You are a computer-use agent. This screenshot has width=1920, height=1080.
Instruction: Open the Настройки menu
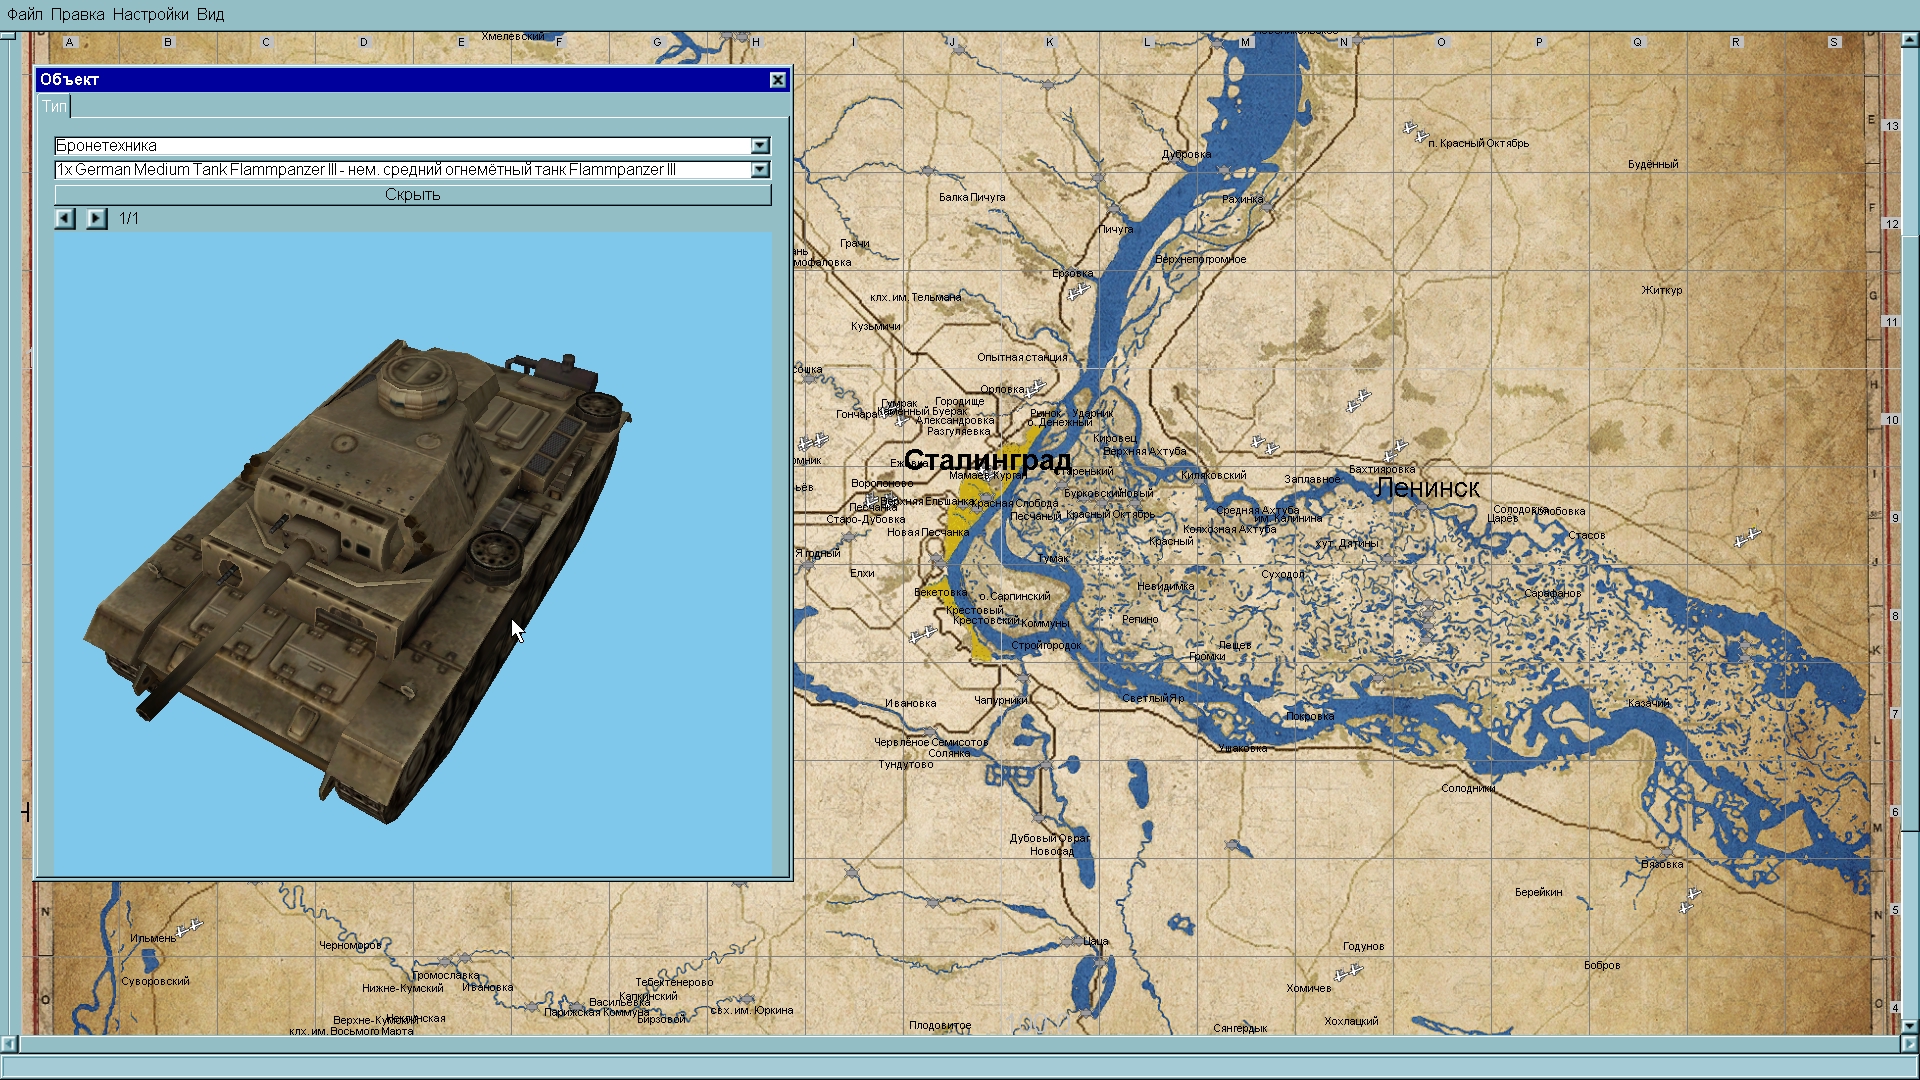tap(150, 14)
